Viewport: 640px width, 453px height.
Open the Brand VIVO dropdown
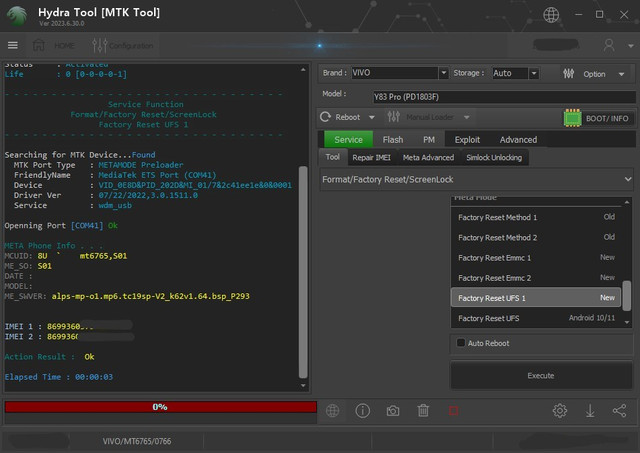[x=443, y=73]
